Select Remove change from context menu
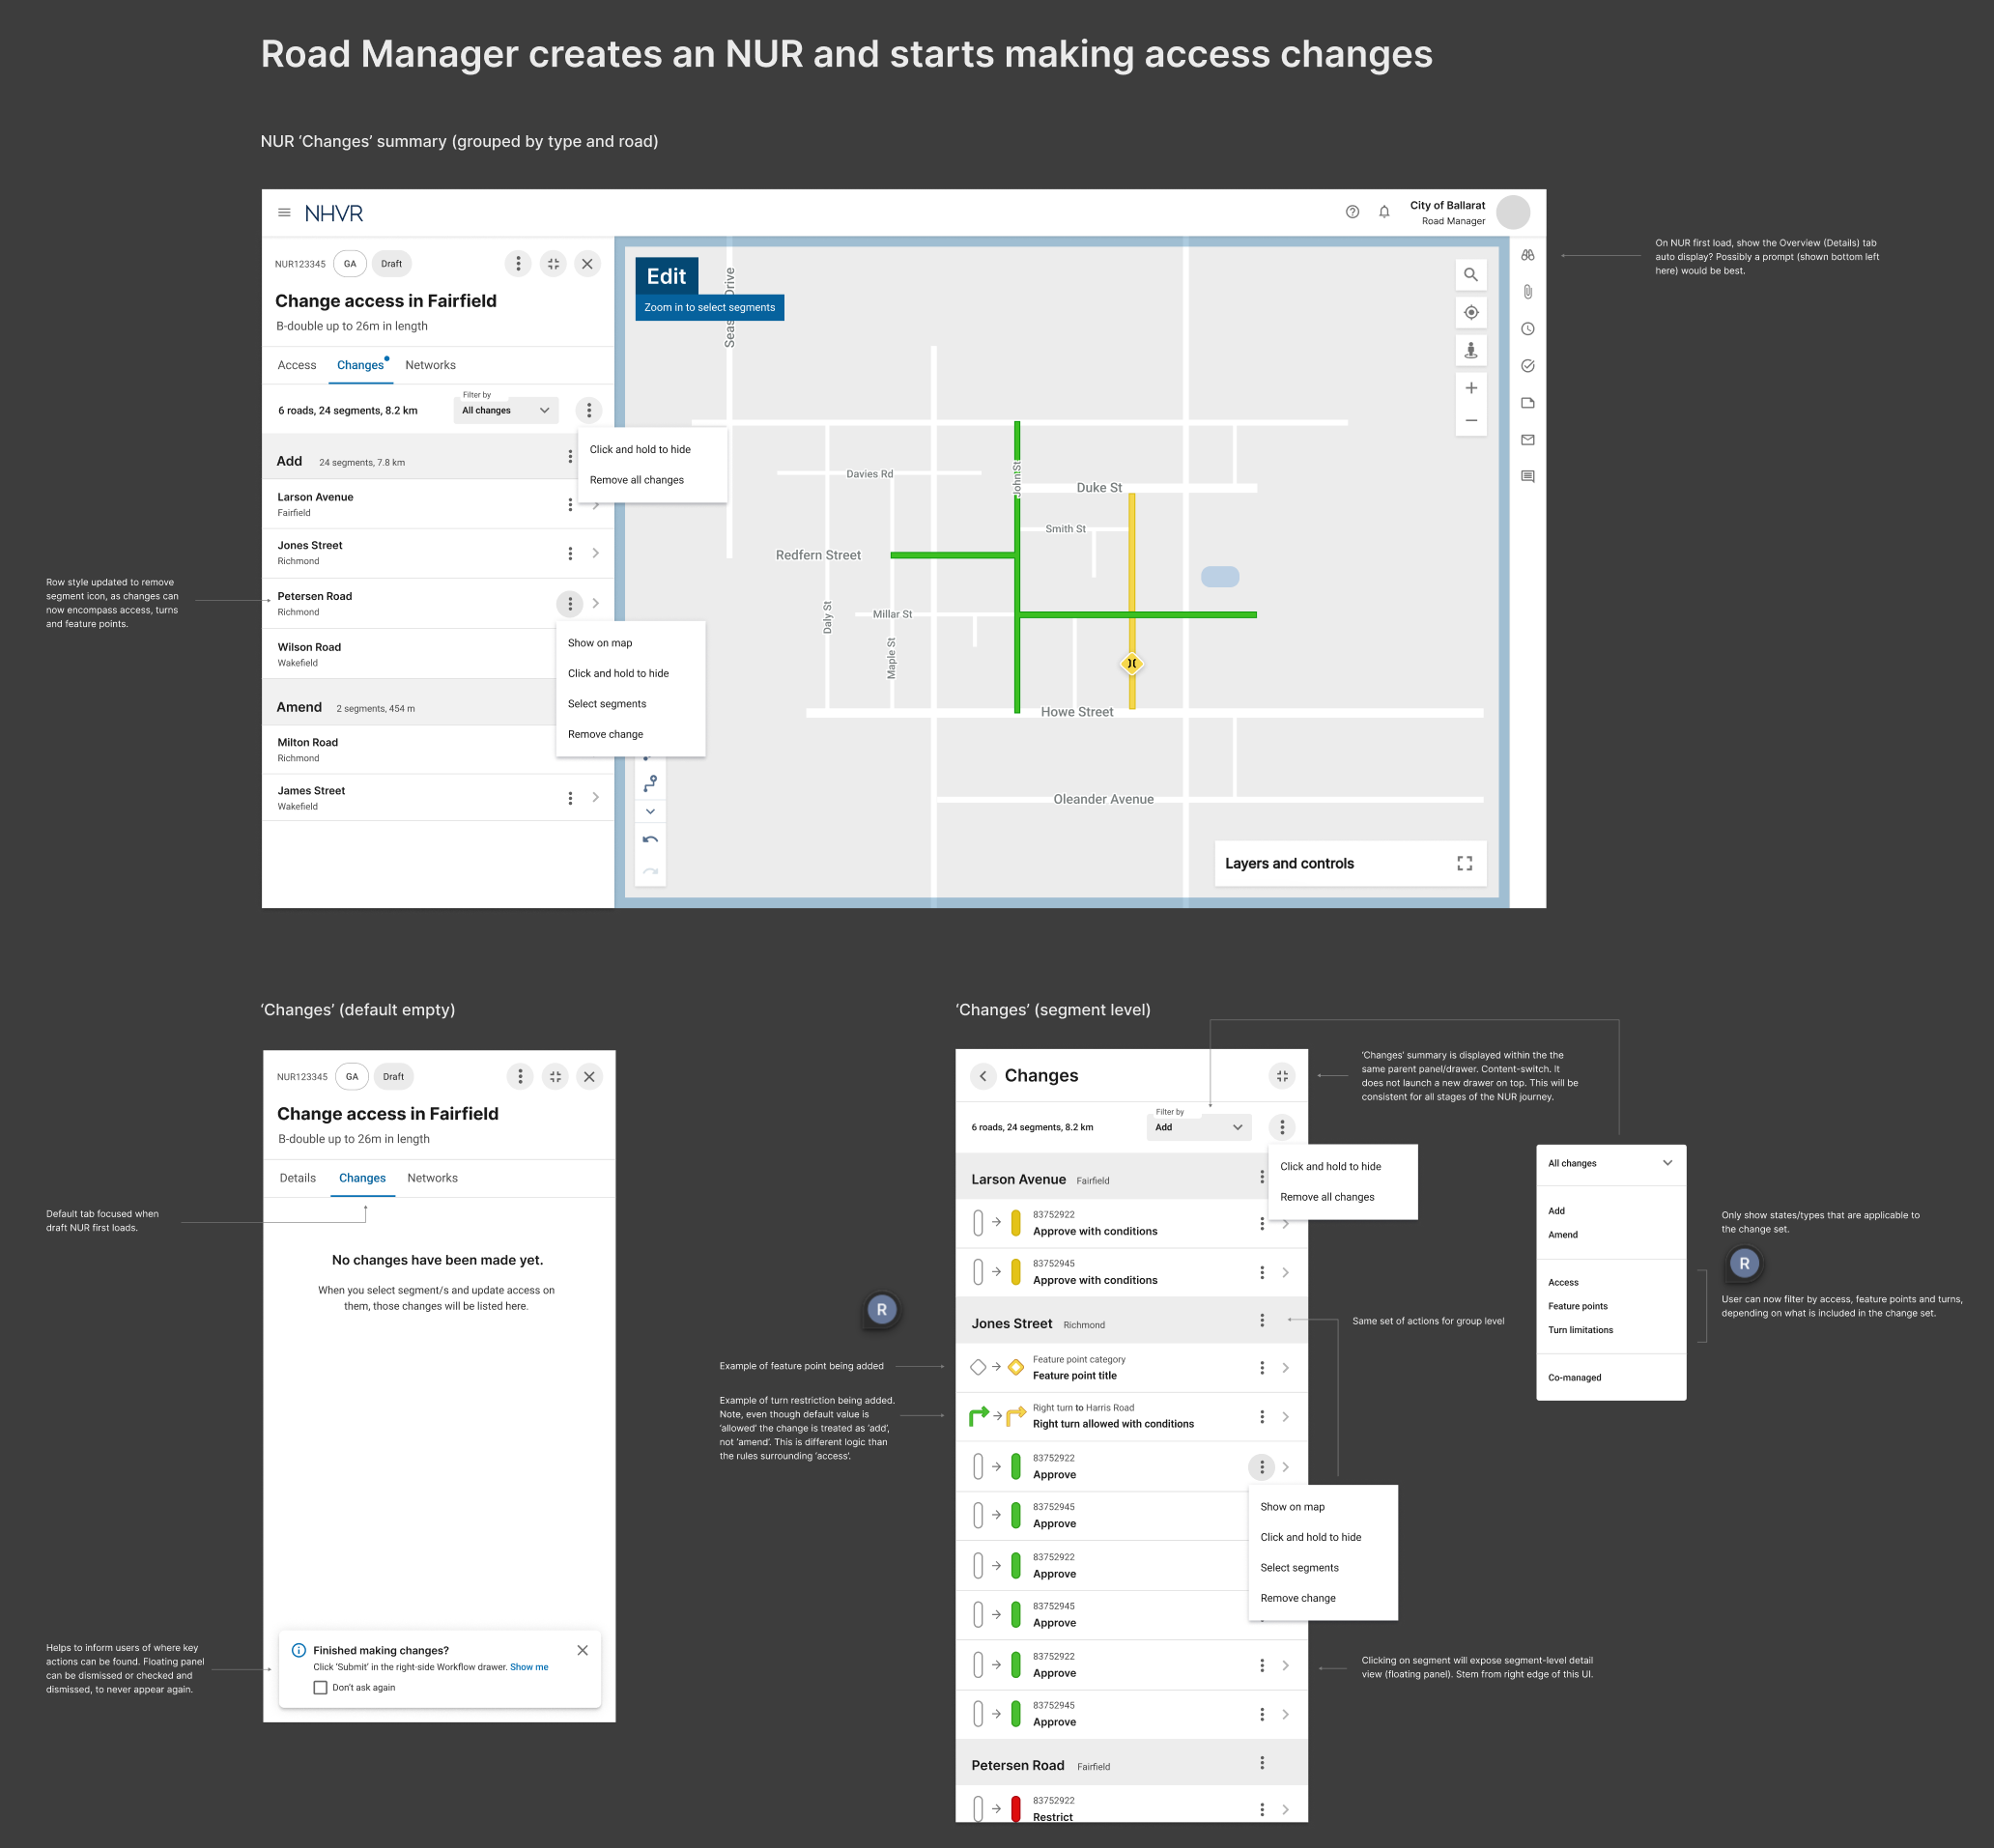 coord(605,734)
